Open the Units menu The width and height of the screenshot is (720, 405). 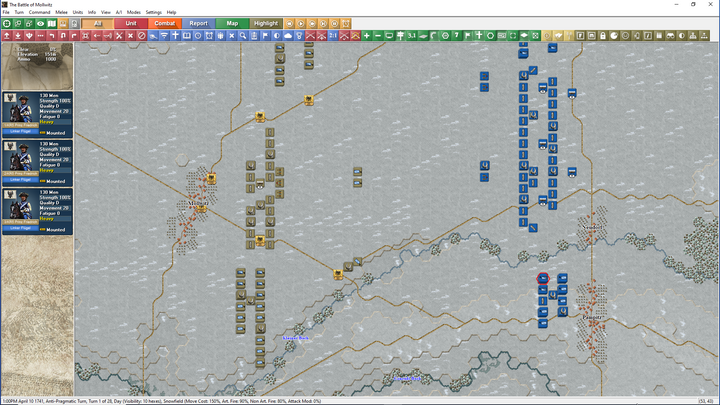point(78,12)
